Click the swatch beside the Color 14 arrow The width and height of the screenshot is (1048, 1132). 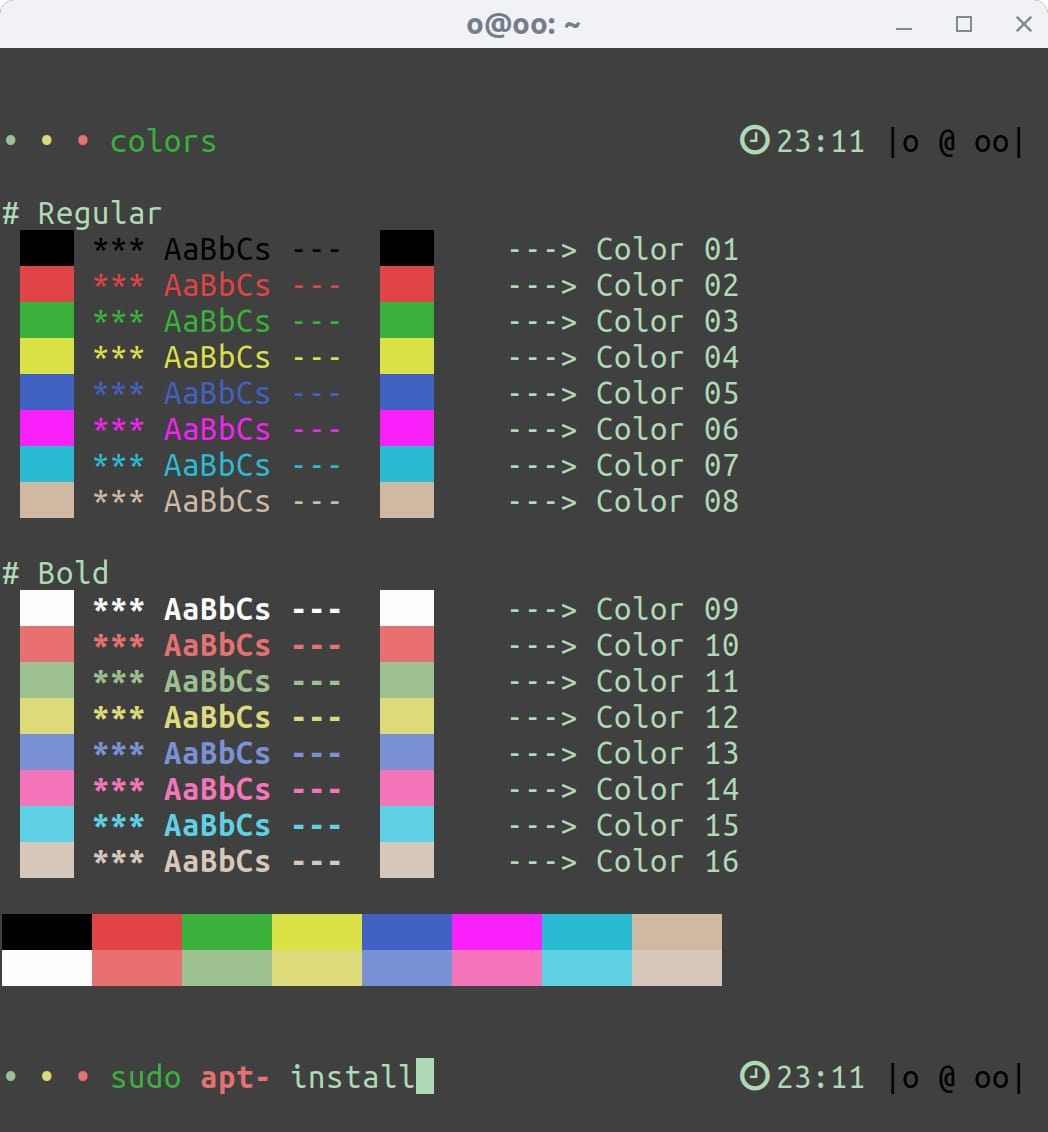tap(407, 789)
